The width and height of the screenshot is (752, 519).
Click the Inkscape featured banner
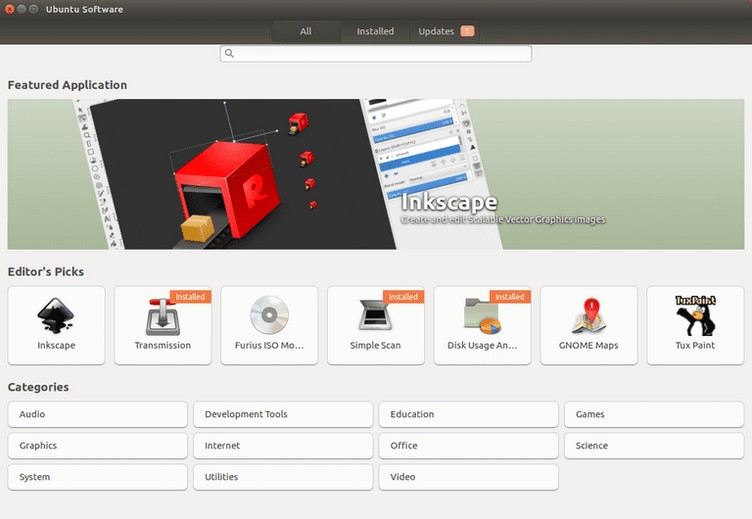pyautogui.click(x=376, y=174)
